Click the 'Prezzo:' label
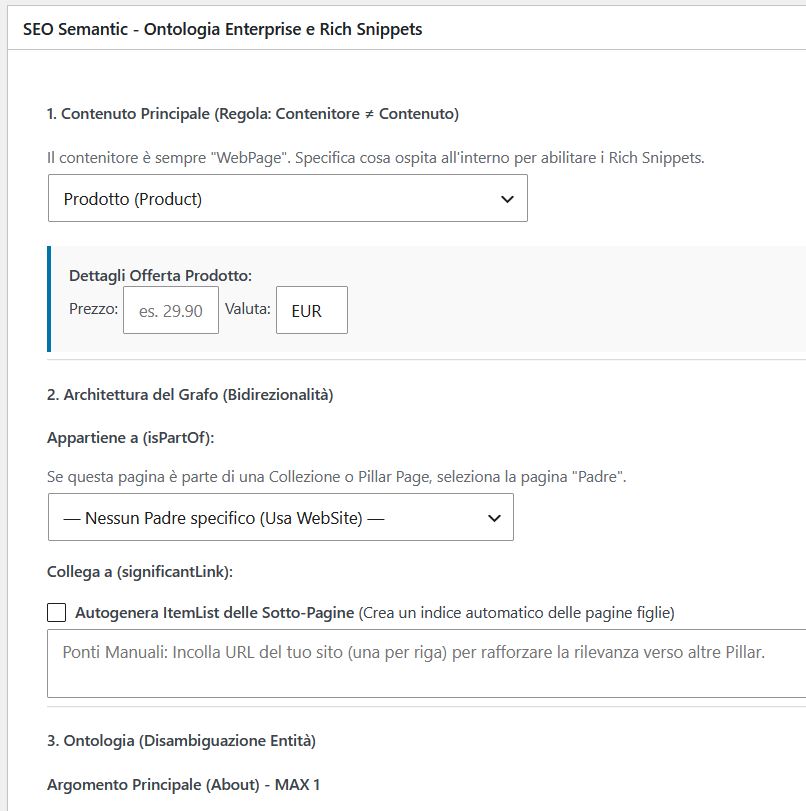Image resolution: width=806 pixels, height=811 pixels. click(x=94, y=309)
